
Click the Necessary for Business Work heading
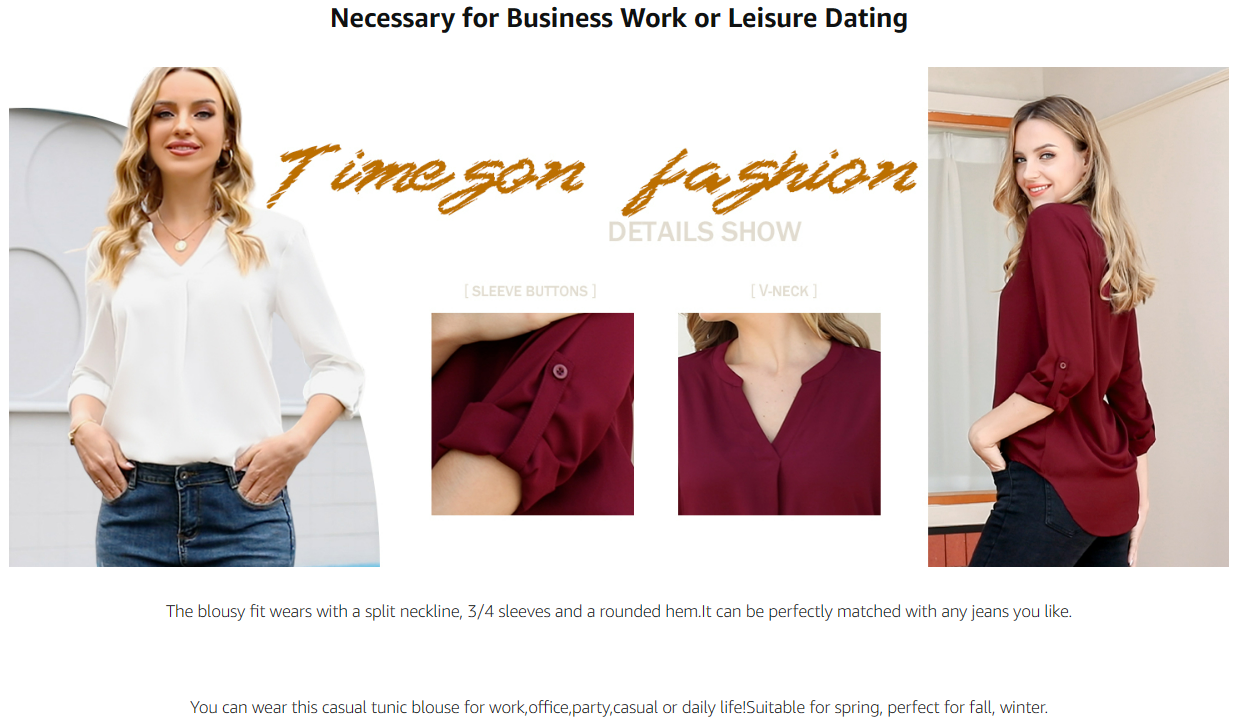619,18
